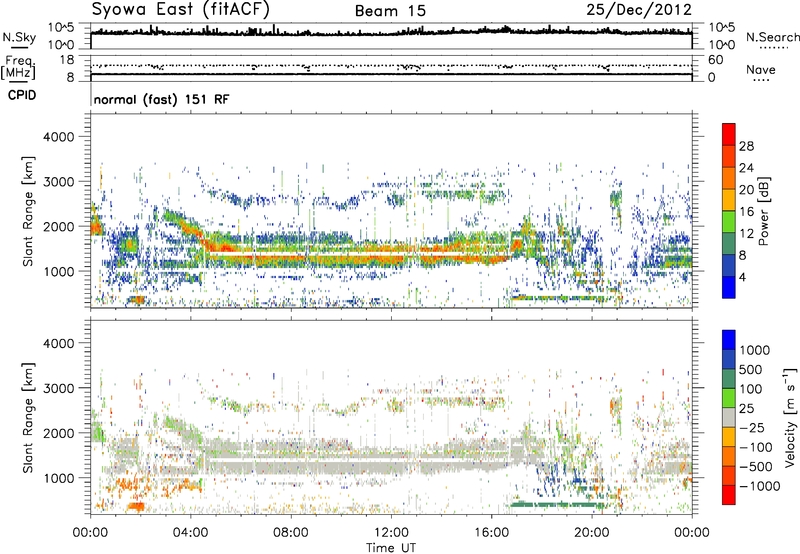Click the light green 12–16 dB Power segment
Viewport: 800px width, 554px height.
click(x=729, y=221)
